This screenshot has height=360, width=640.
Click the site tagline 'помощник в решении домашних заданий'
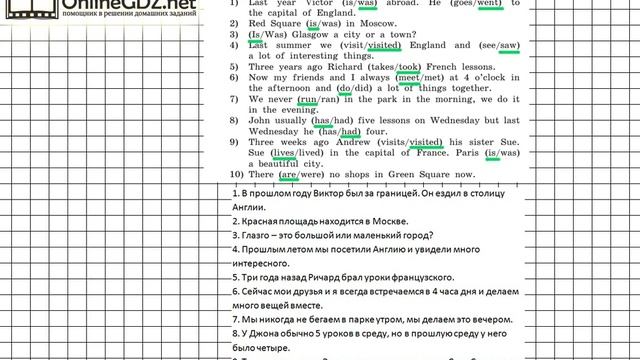click(x=129, y=13)
